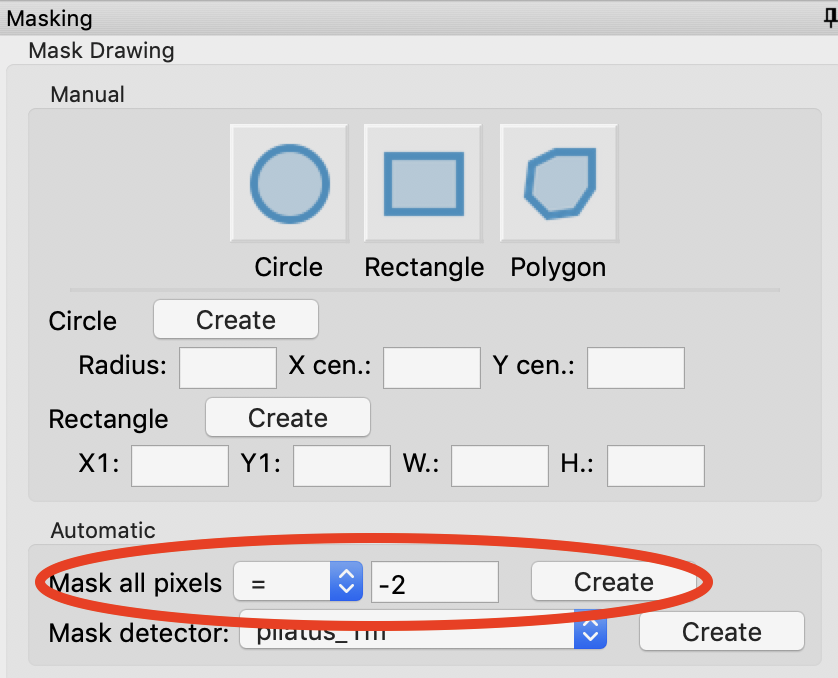Viewport: 838px width, 678px height.
Task: Focus the H. height input field
Action: (x=656, y=466)
